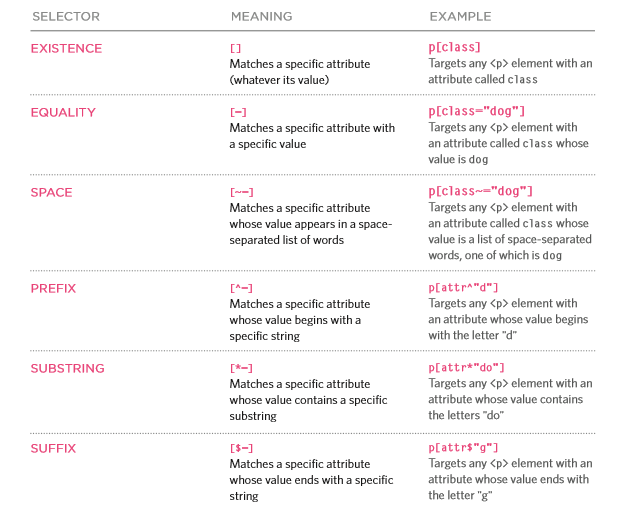The image size is (619, 513).
Task: Select the SUFFIX selector label
Action: (x=53, y=449)
